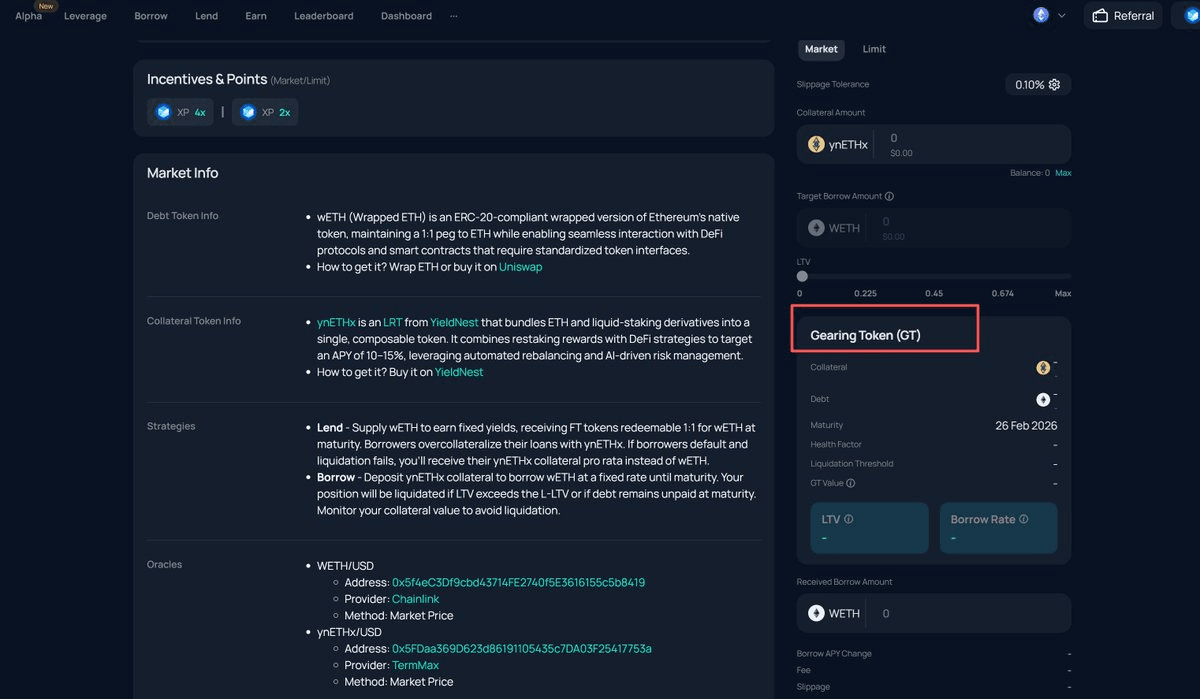Go to the Dashboard page
This screenshot has height=699, width=1200.
(406, 16)
